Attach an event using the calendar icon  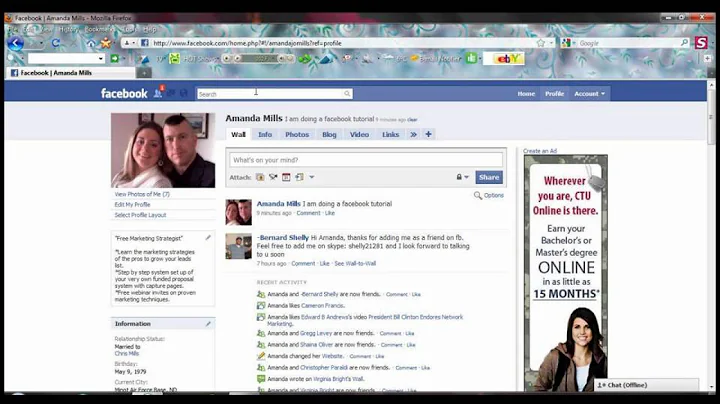tap(286, 177)
